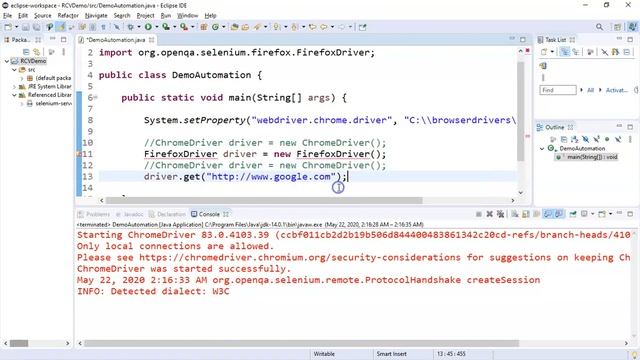Click Collapse All icon in Package Explorer
Image resolution: width=640 pixels, height=360 pixels.
pyautogui.click(x=26, y=52)
